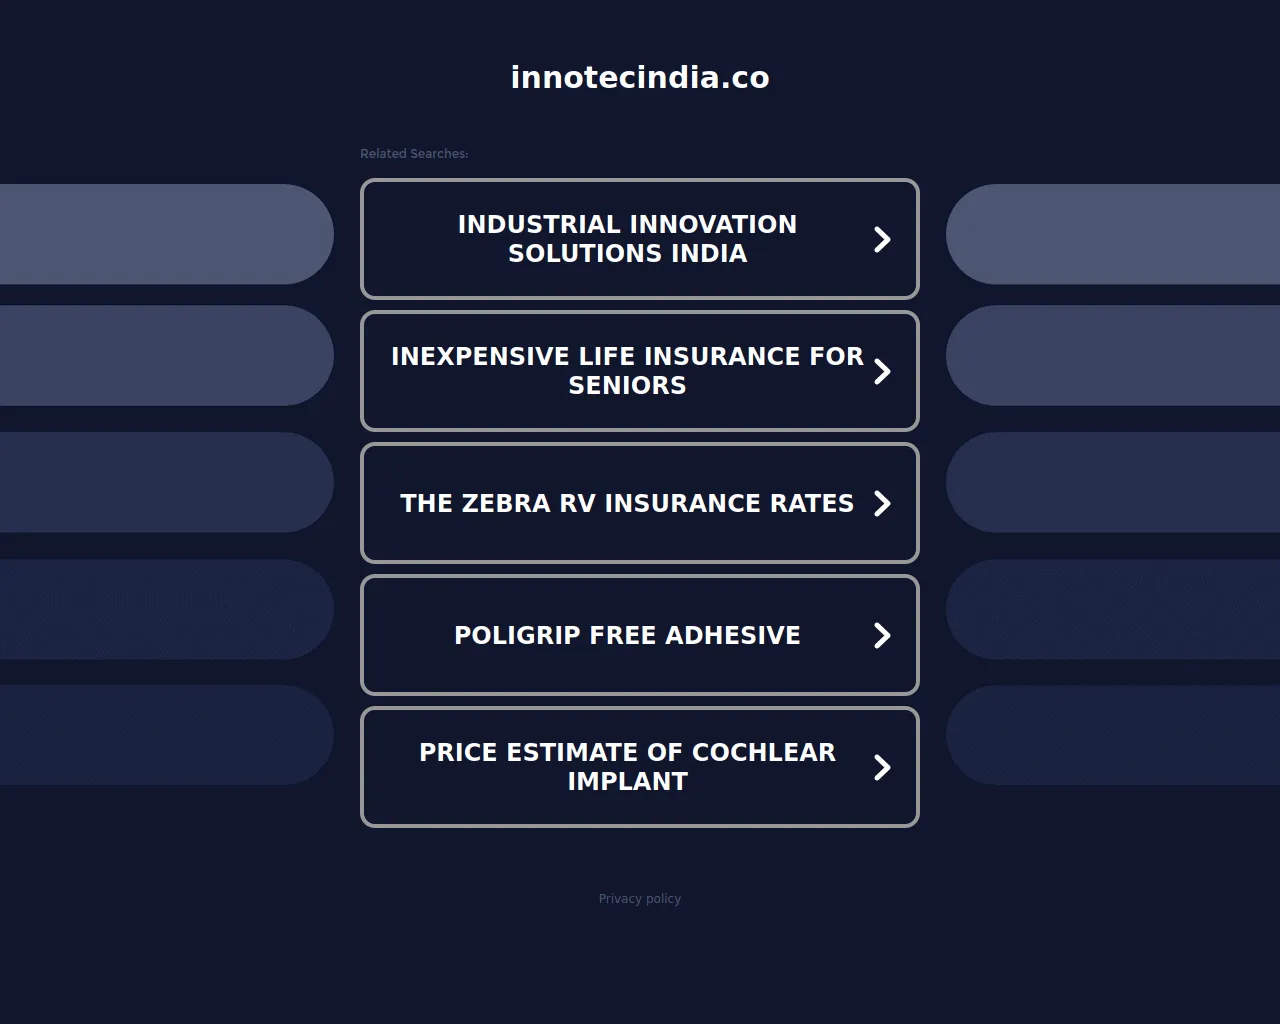Click the chevron for Zebra RV Insurance Rates
The width and height of the screenshot is (1280, 1024).
click(x=882, y=503)
